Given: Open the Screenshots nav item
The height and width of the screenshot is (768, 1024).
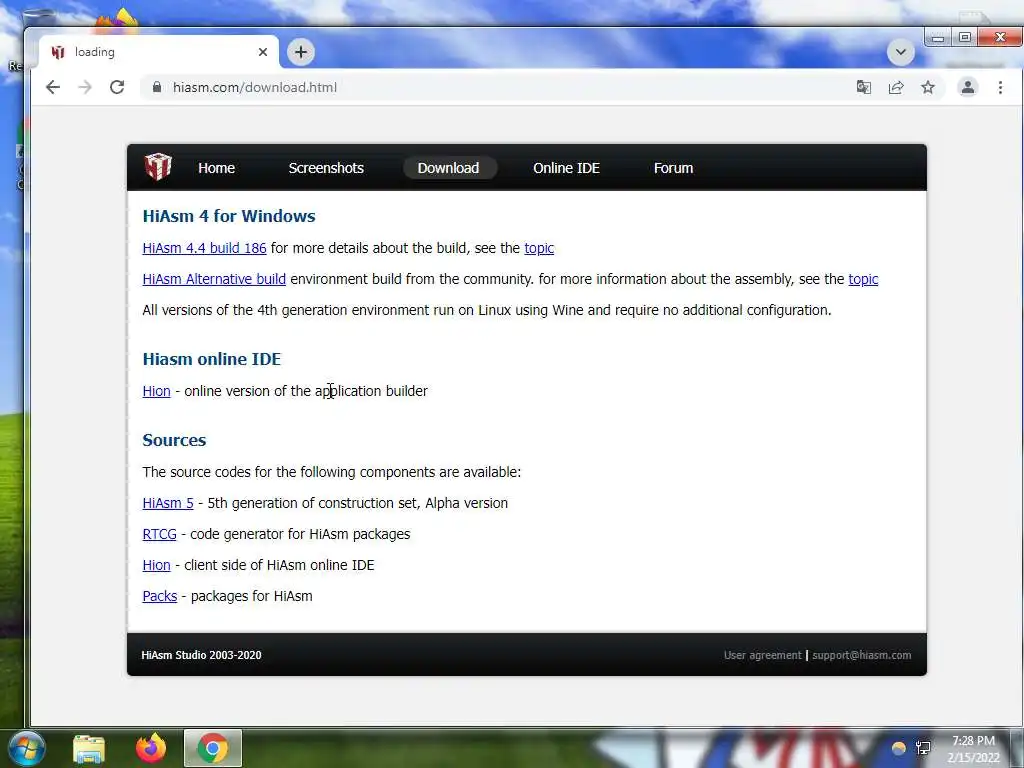Looking at the screenshot, I should 326,168.
